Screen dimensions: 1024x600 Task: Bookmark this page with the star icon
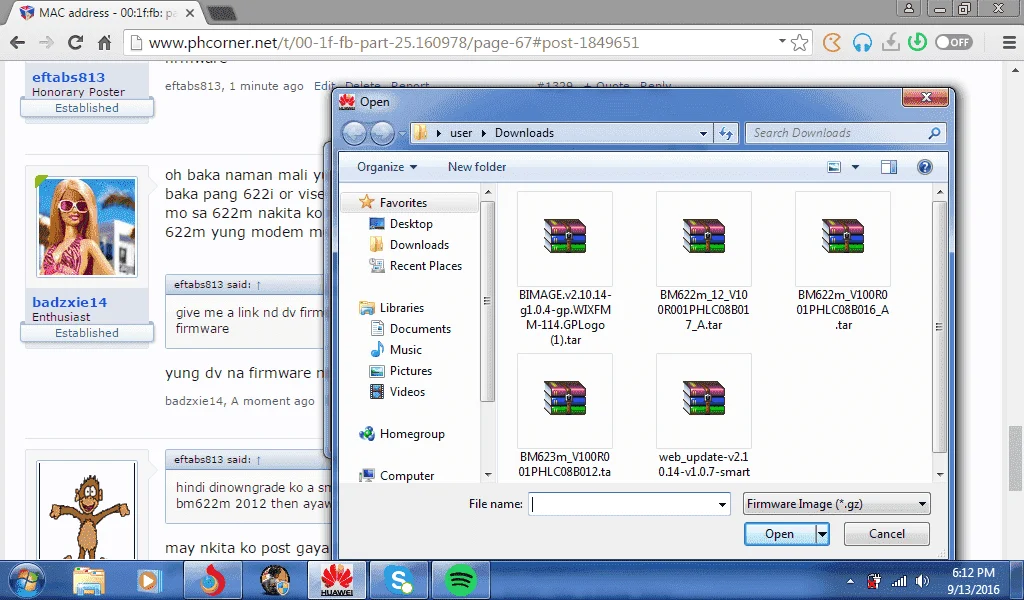(799, 43)
